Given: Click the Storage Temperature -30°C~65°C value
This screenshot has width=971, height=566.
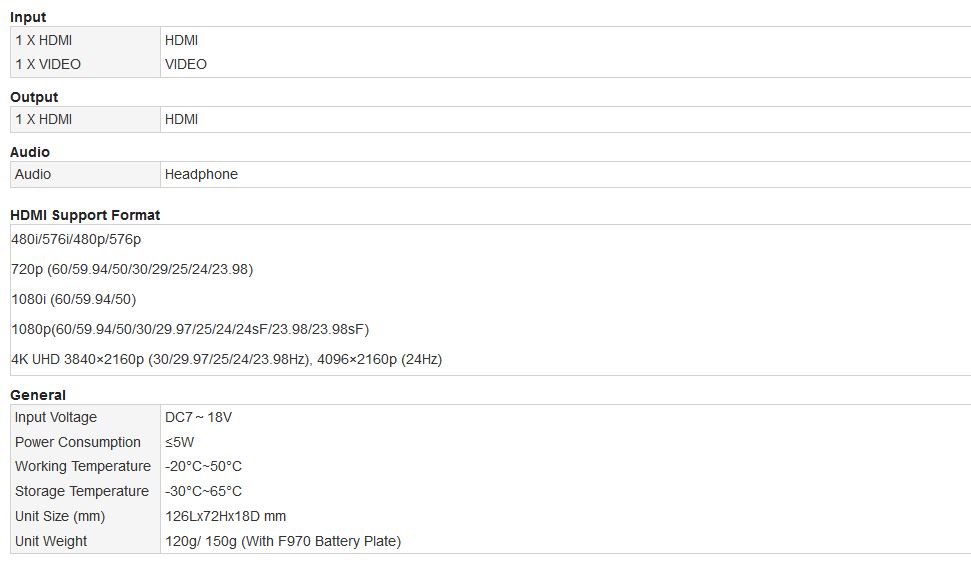Looking at the screenshot, I should tap(203, 491).
